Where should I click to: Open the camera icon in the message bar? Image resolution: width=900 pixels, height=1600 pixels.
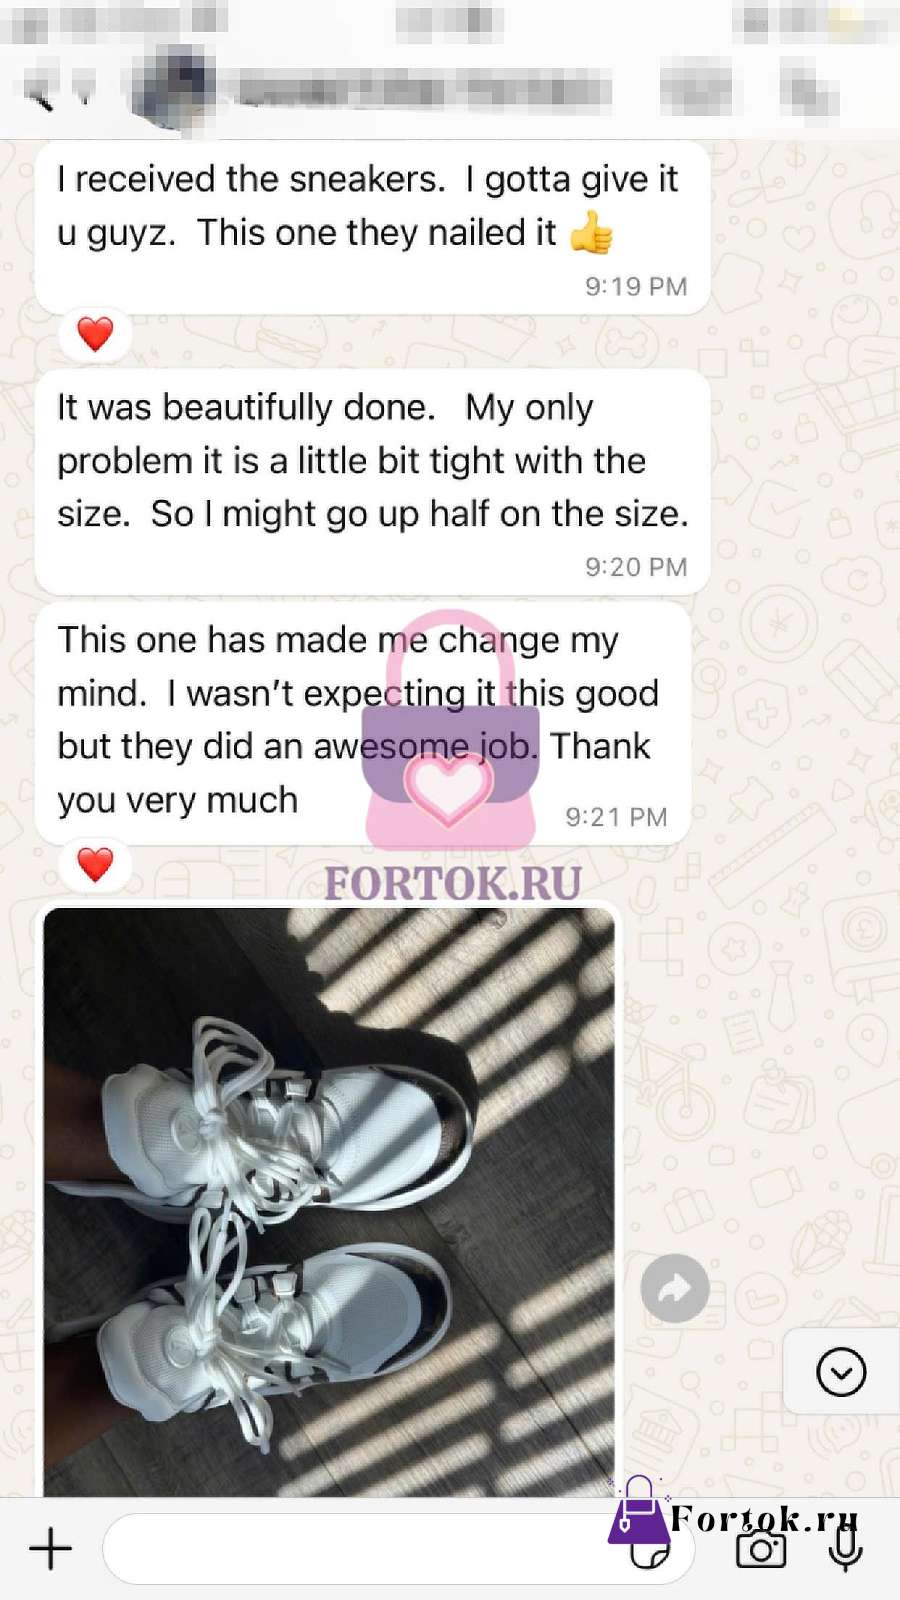(x=761, y=1549)
